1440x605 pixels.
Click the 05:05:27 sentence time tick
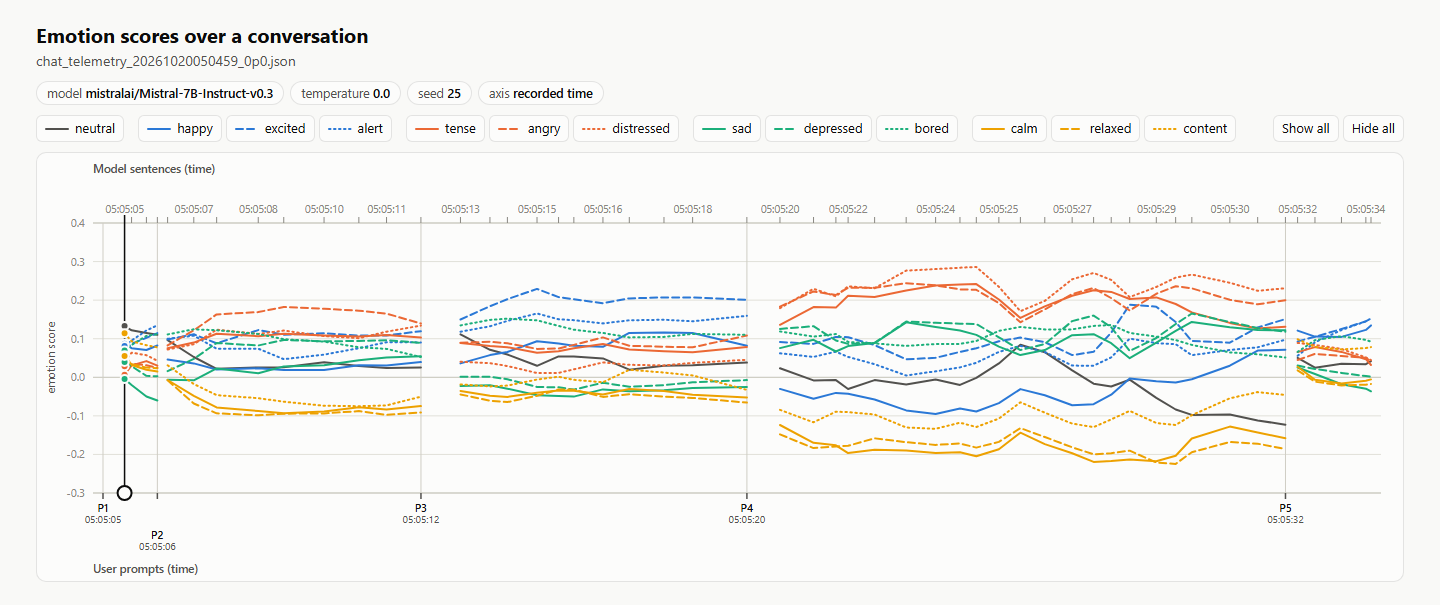(1072, 209)
